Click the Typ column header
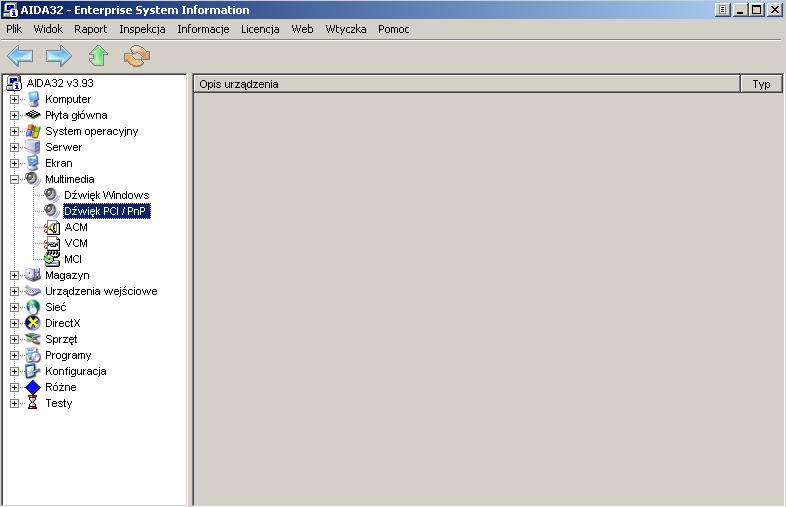This screenshot has width=786, height=507. click(761, 84)
